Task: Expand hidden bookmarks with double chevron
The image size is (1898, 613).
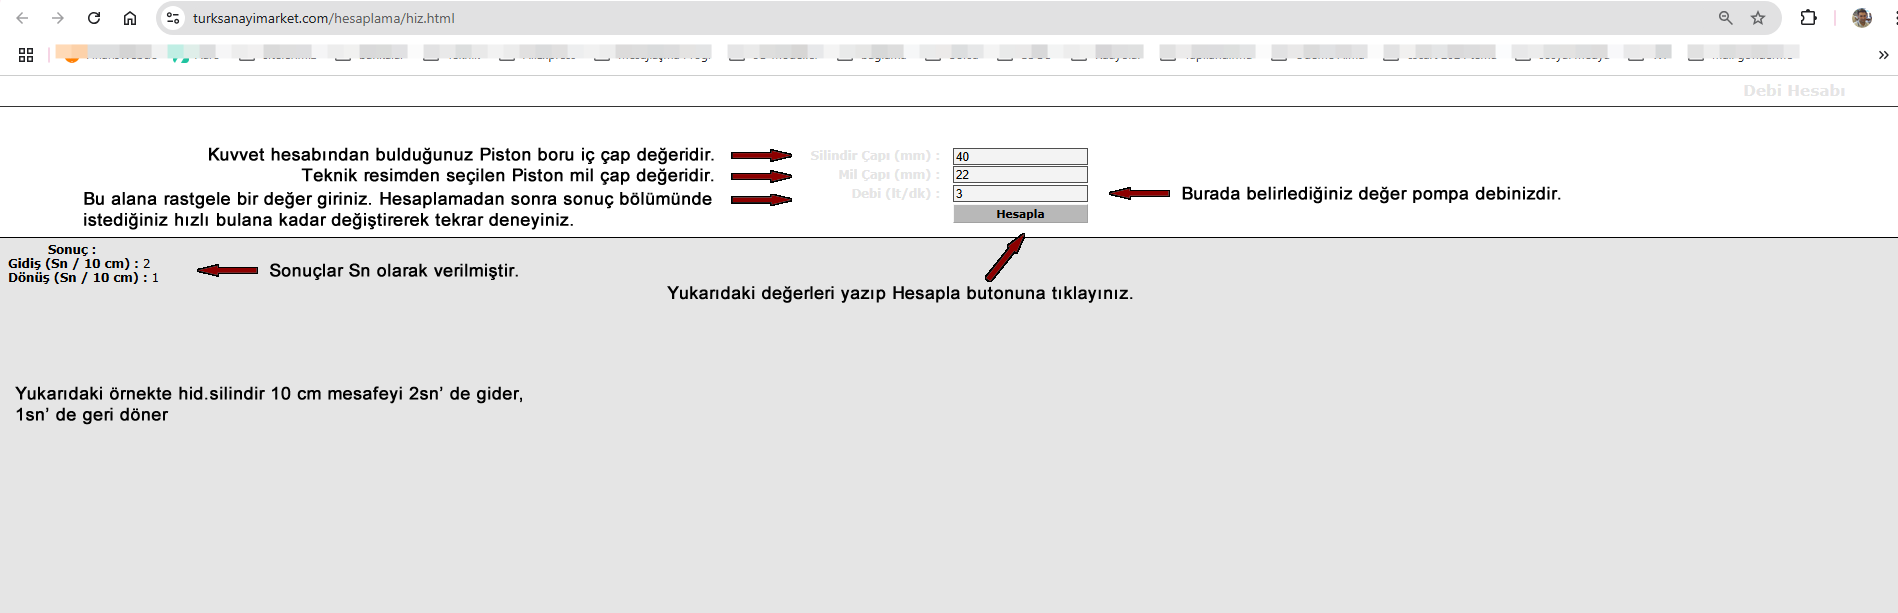Action: (1883, 55)
